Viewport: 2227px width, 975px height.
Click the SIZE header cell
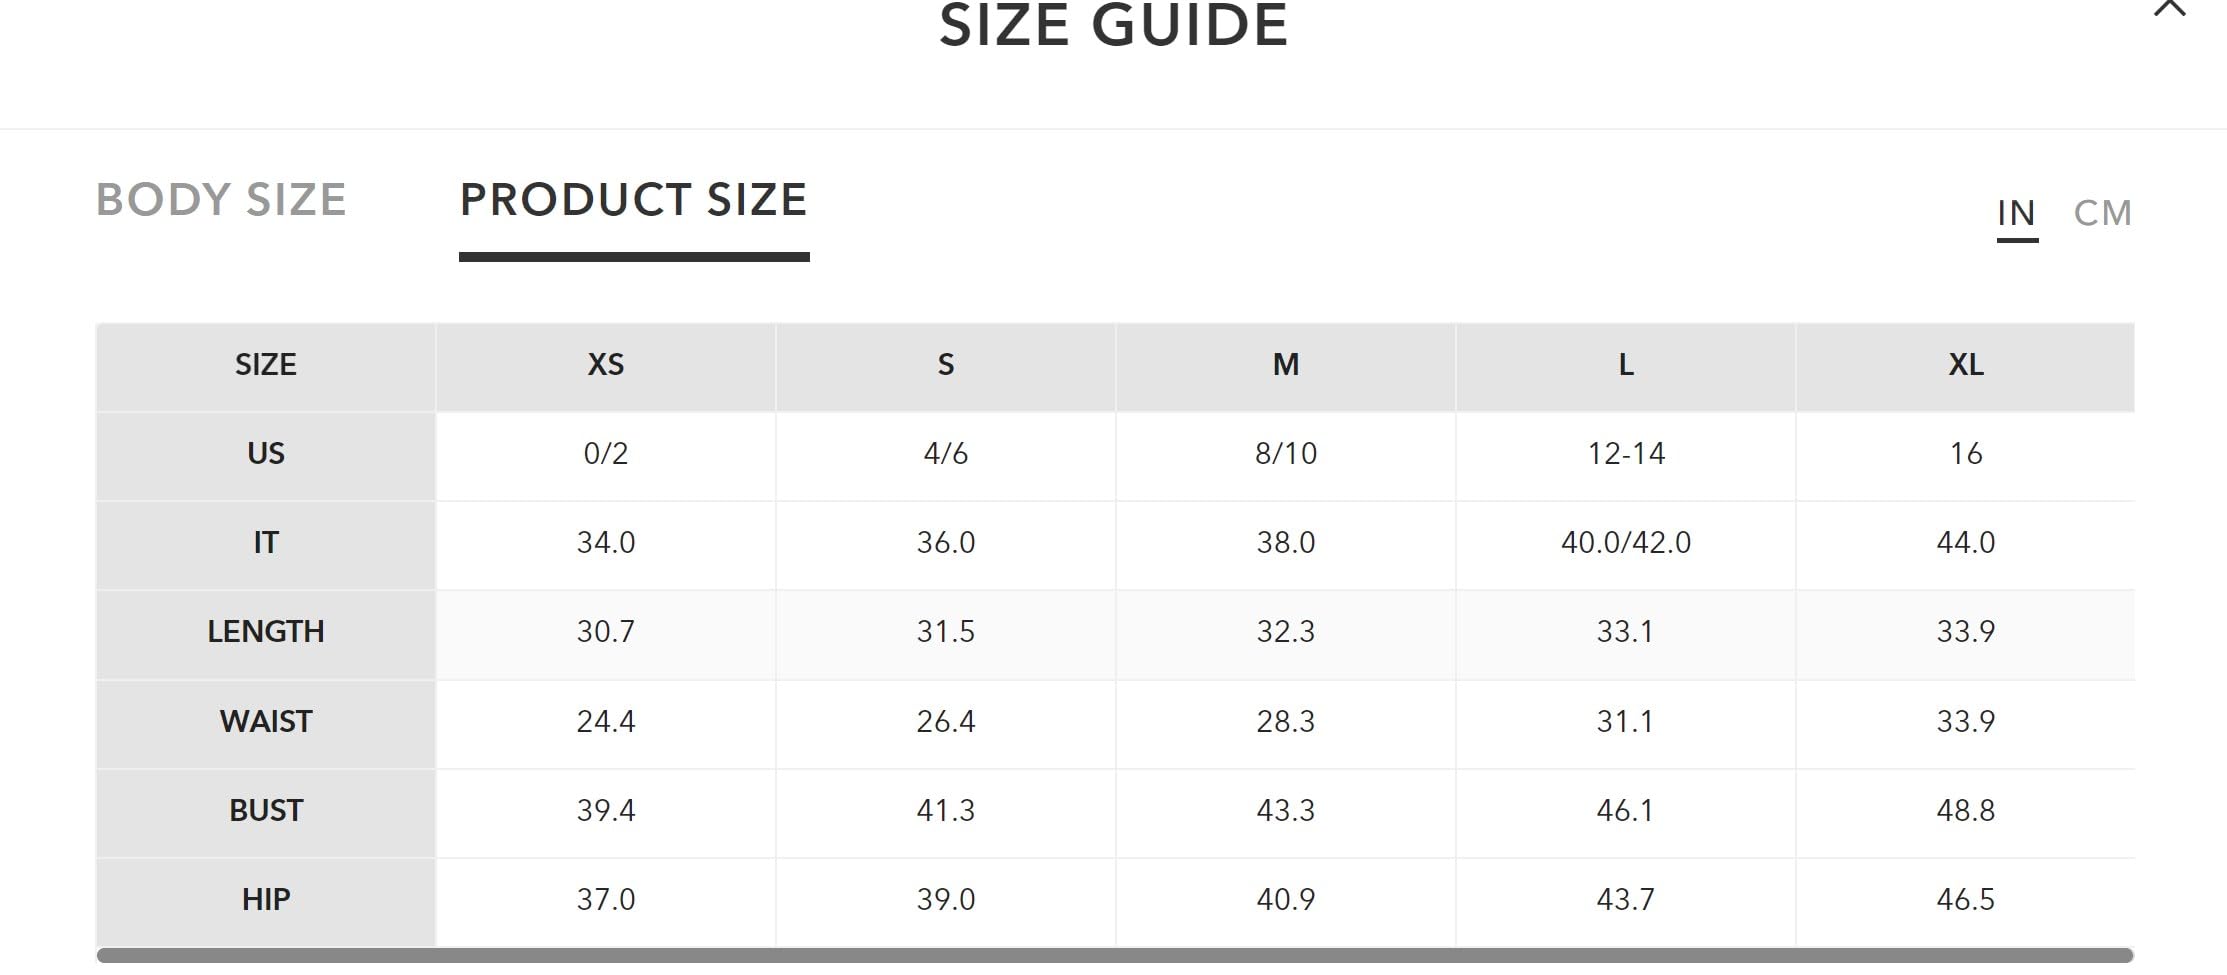pos(266,365)
